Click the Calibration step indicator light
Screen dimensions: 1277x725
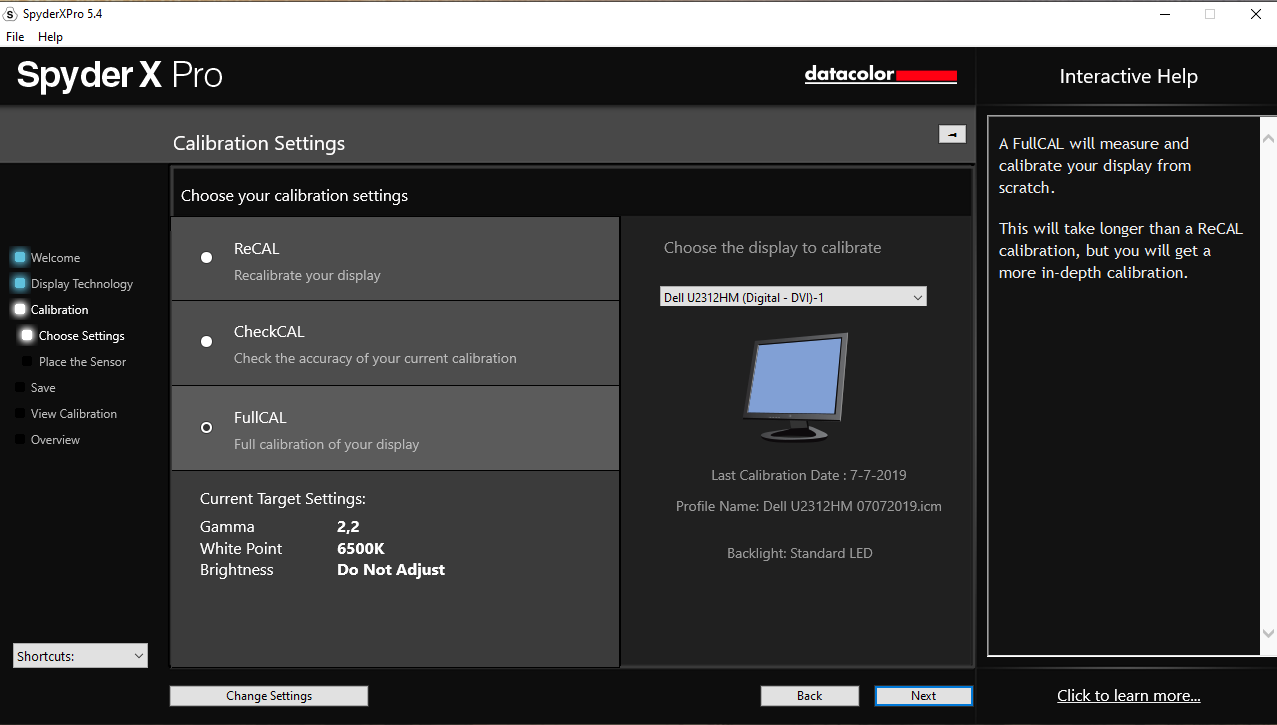tap(20, 309)
